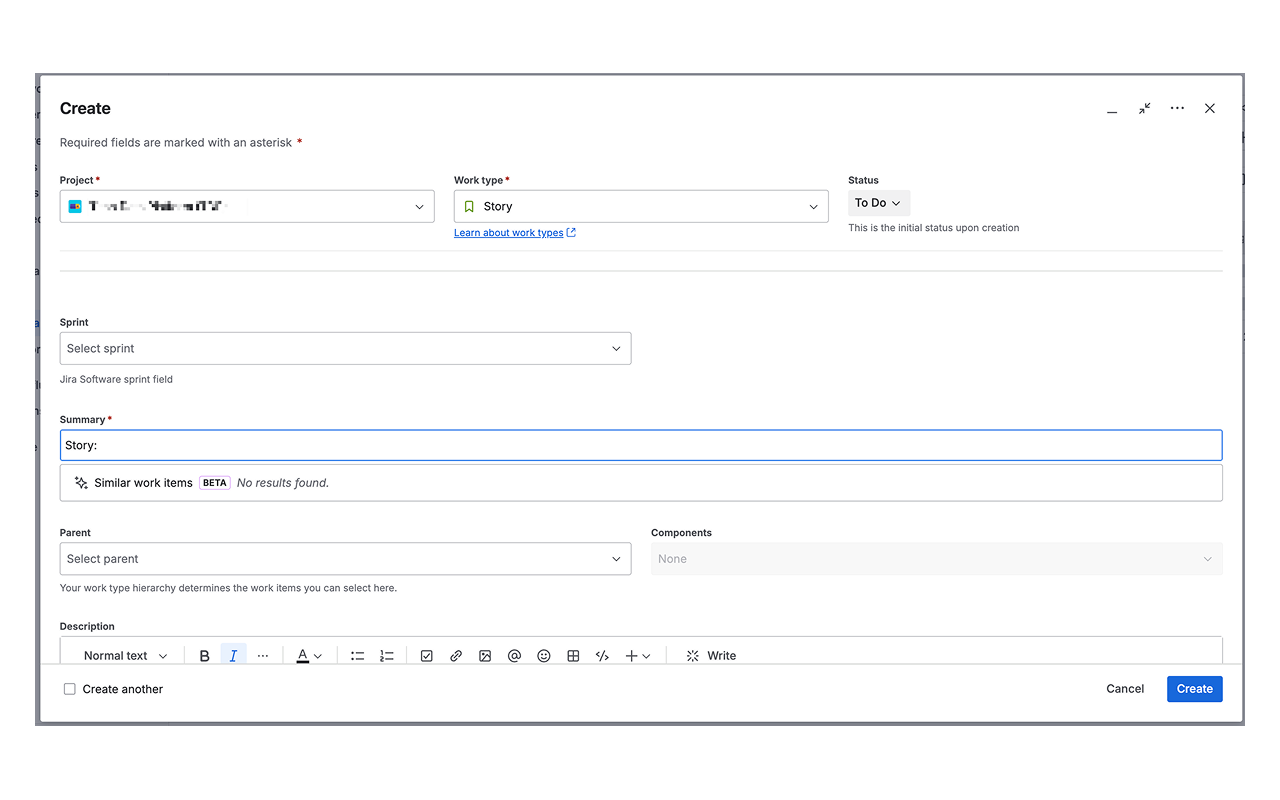
Task: Open the Project dropdown
Action: [x=247, y=206]
